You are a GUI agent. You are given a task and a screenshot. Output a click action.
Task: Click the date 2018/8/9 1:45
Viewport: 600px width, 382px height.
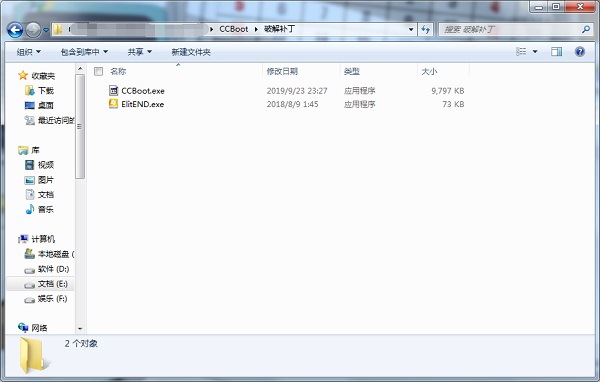(292, 104)
